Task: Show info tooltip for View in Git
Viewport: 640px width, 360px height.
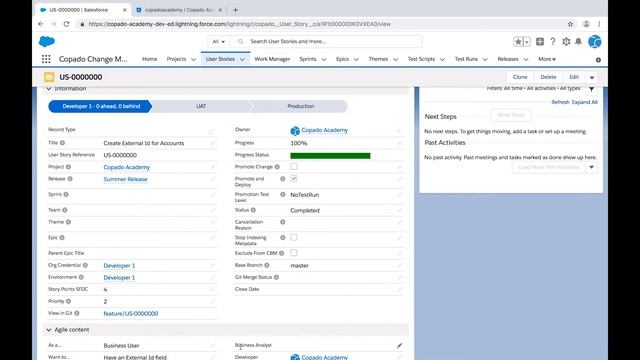Action: 77,313
